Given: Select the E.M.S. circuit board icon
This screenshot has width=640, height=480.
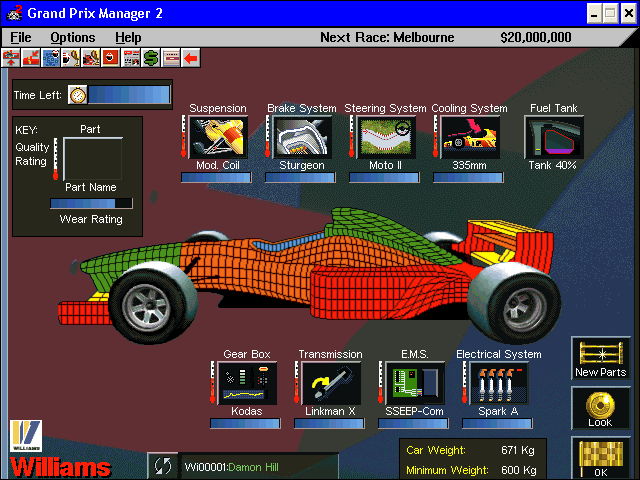Looking at the screenshot, I should point(415,383).
